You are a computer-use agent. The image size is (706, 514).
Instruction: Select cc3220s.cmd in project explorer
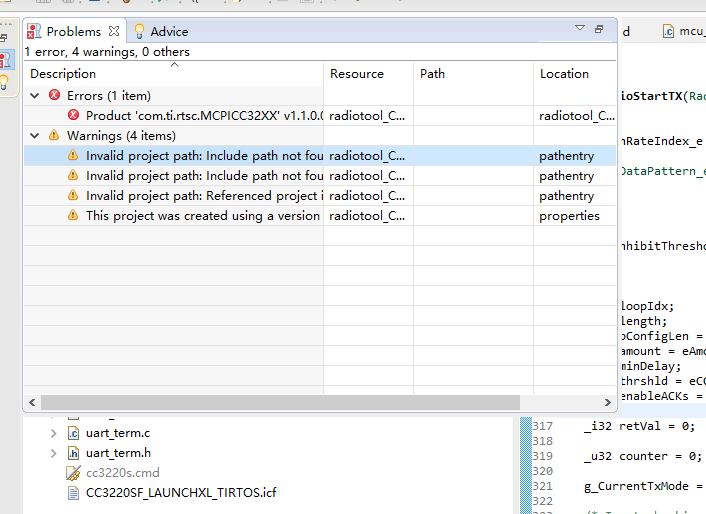point(122,473)
